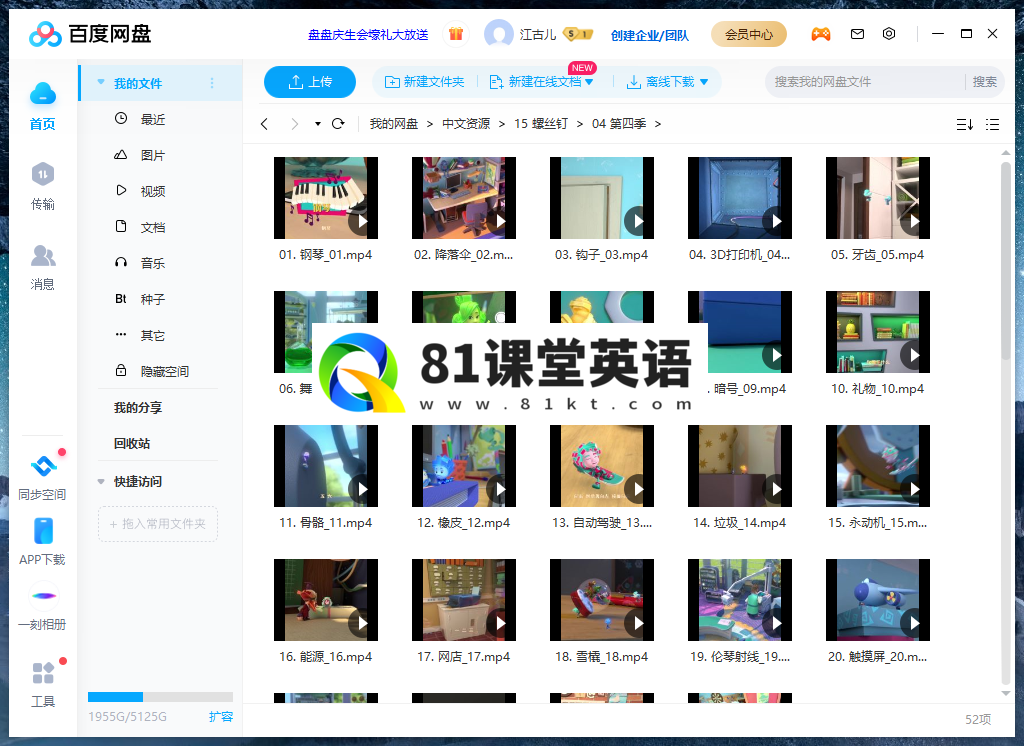Click the 搜索 search button
The height and width of the screenshot is (746, 1024).
984,82
